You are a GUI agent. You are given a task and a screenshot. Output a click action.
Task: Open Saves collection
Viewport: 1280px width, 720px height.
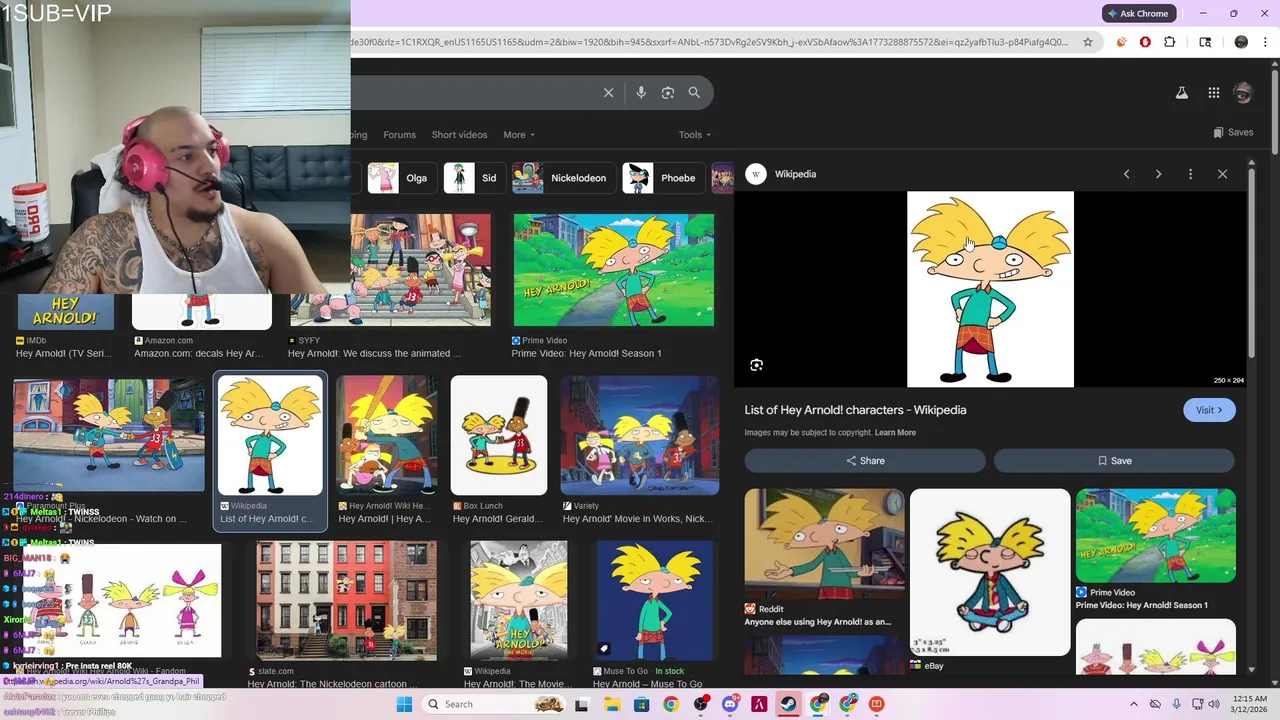click(1233, 132)
